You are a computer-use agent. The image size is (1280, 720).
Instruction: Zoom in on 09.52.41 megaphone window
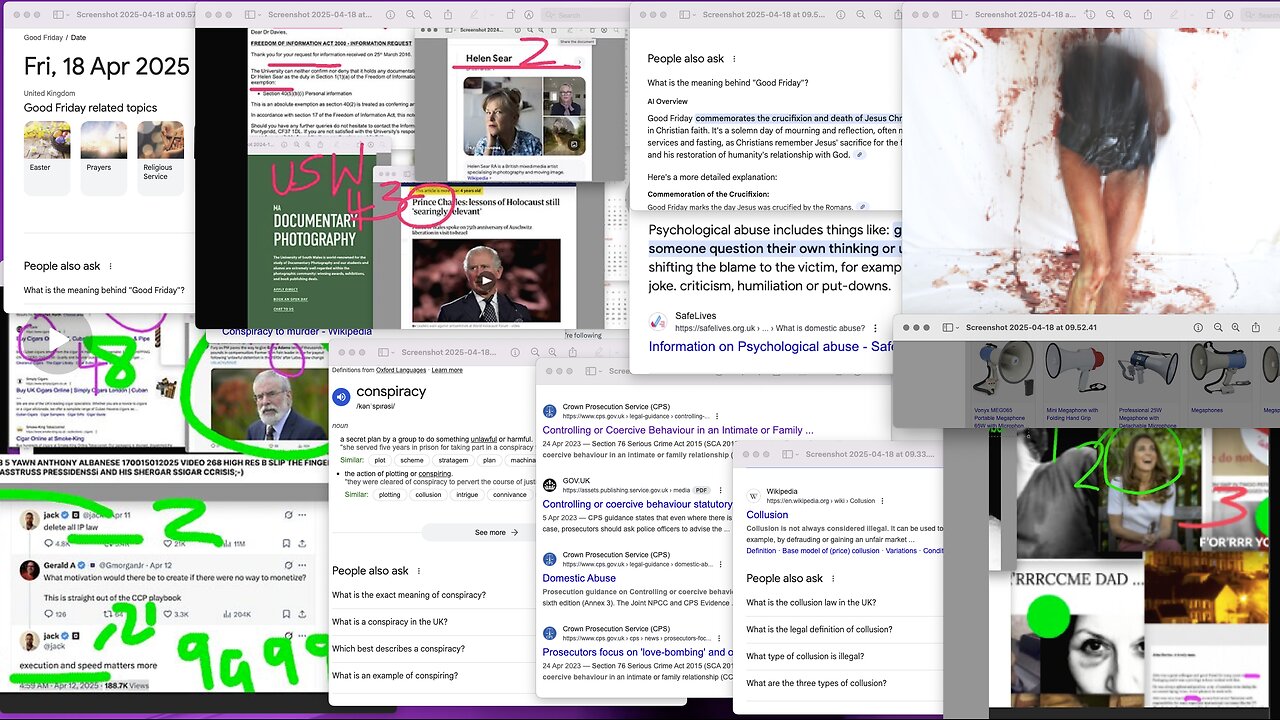click(1235, 327)
